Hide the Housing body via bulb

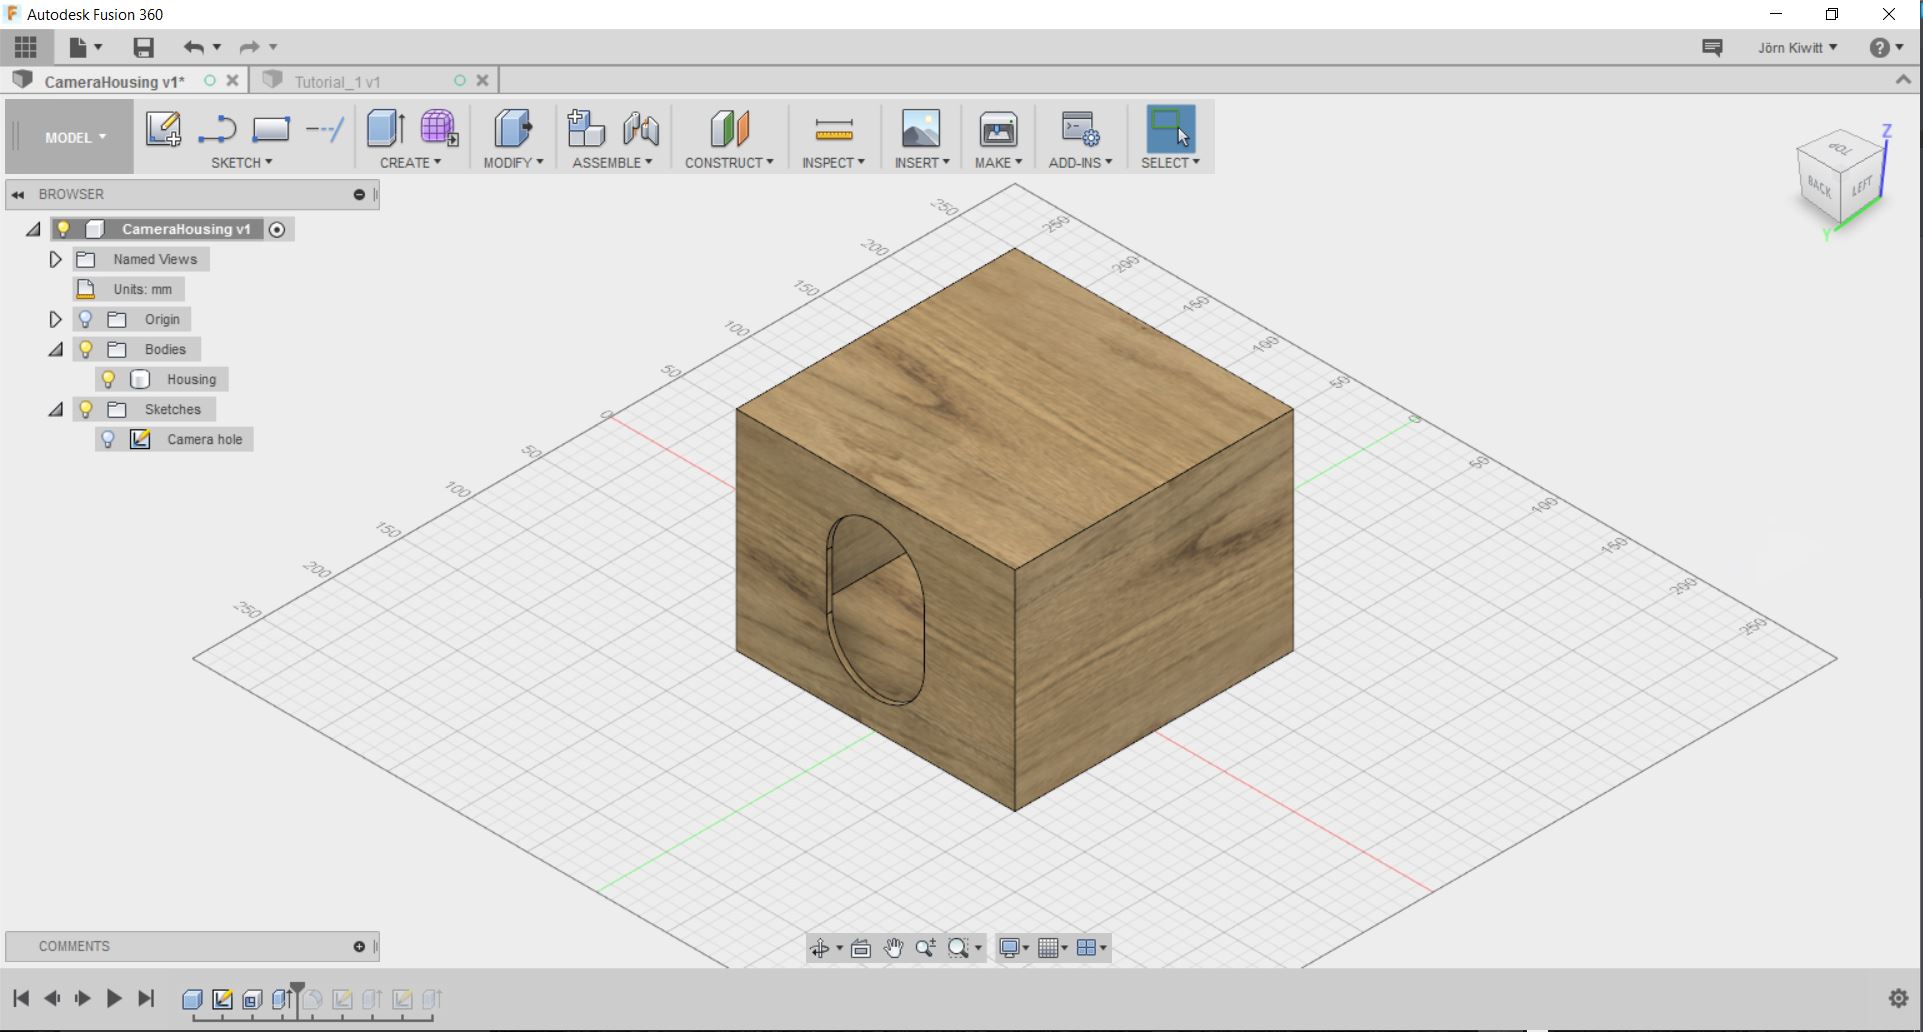pyautogui.click(x=109, y=379)
